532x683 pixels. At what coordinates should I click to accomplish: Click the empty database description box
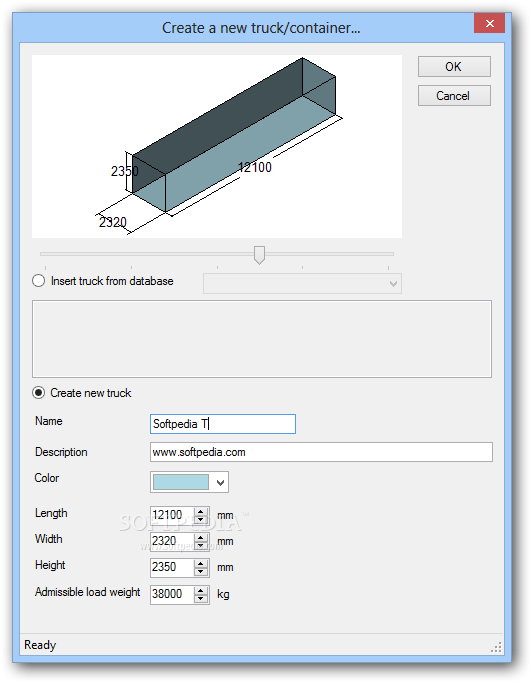coord(262,339)
